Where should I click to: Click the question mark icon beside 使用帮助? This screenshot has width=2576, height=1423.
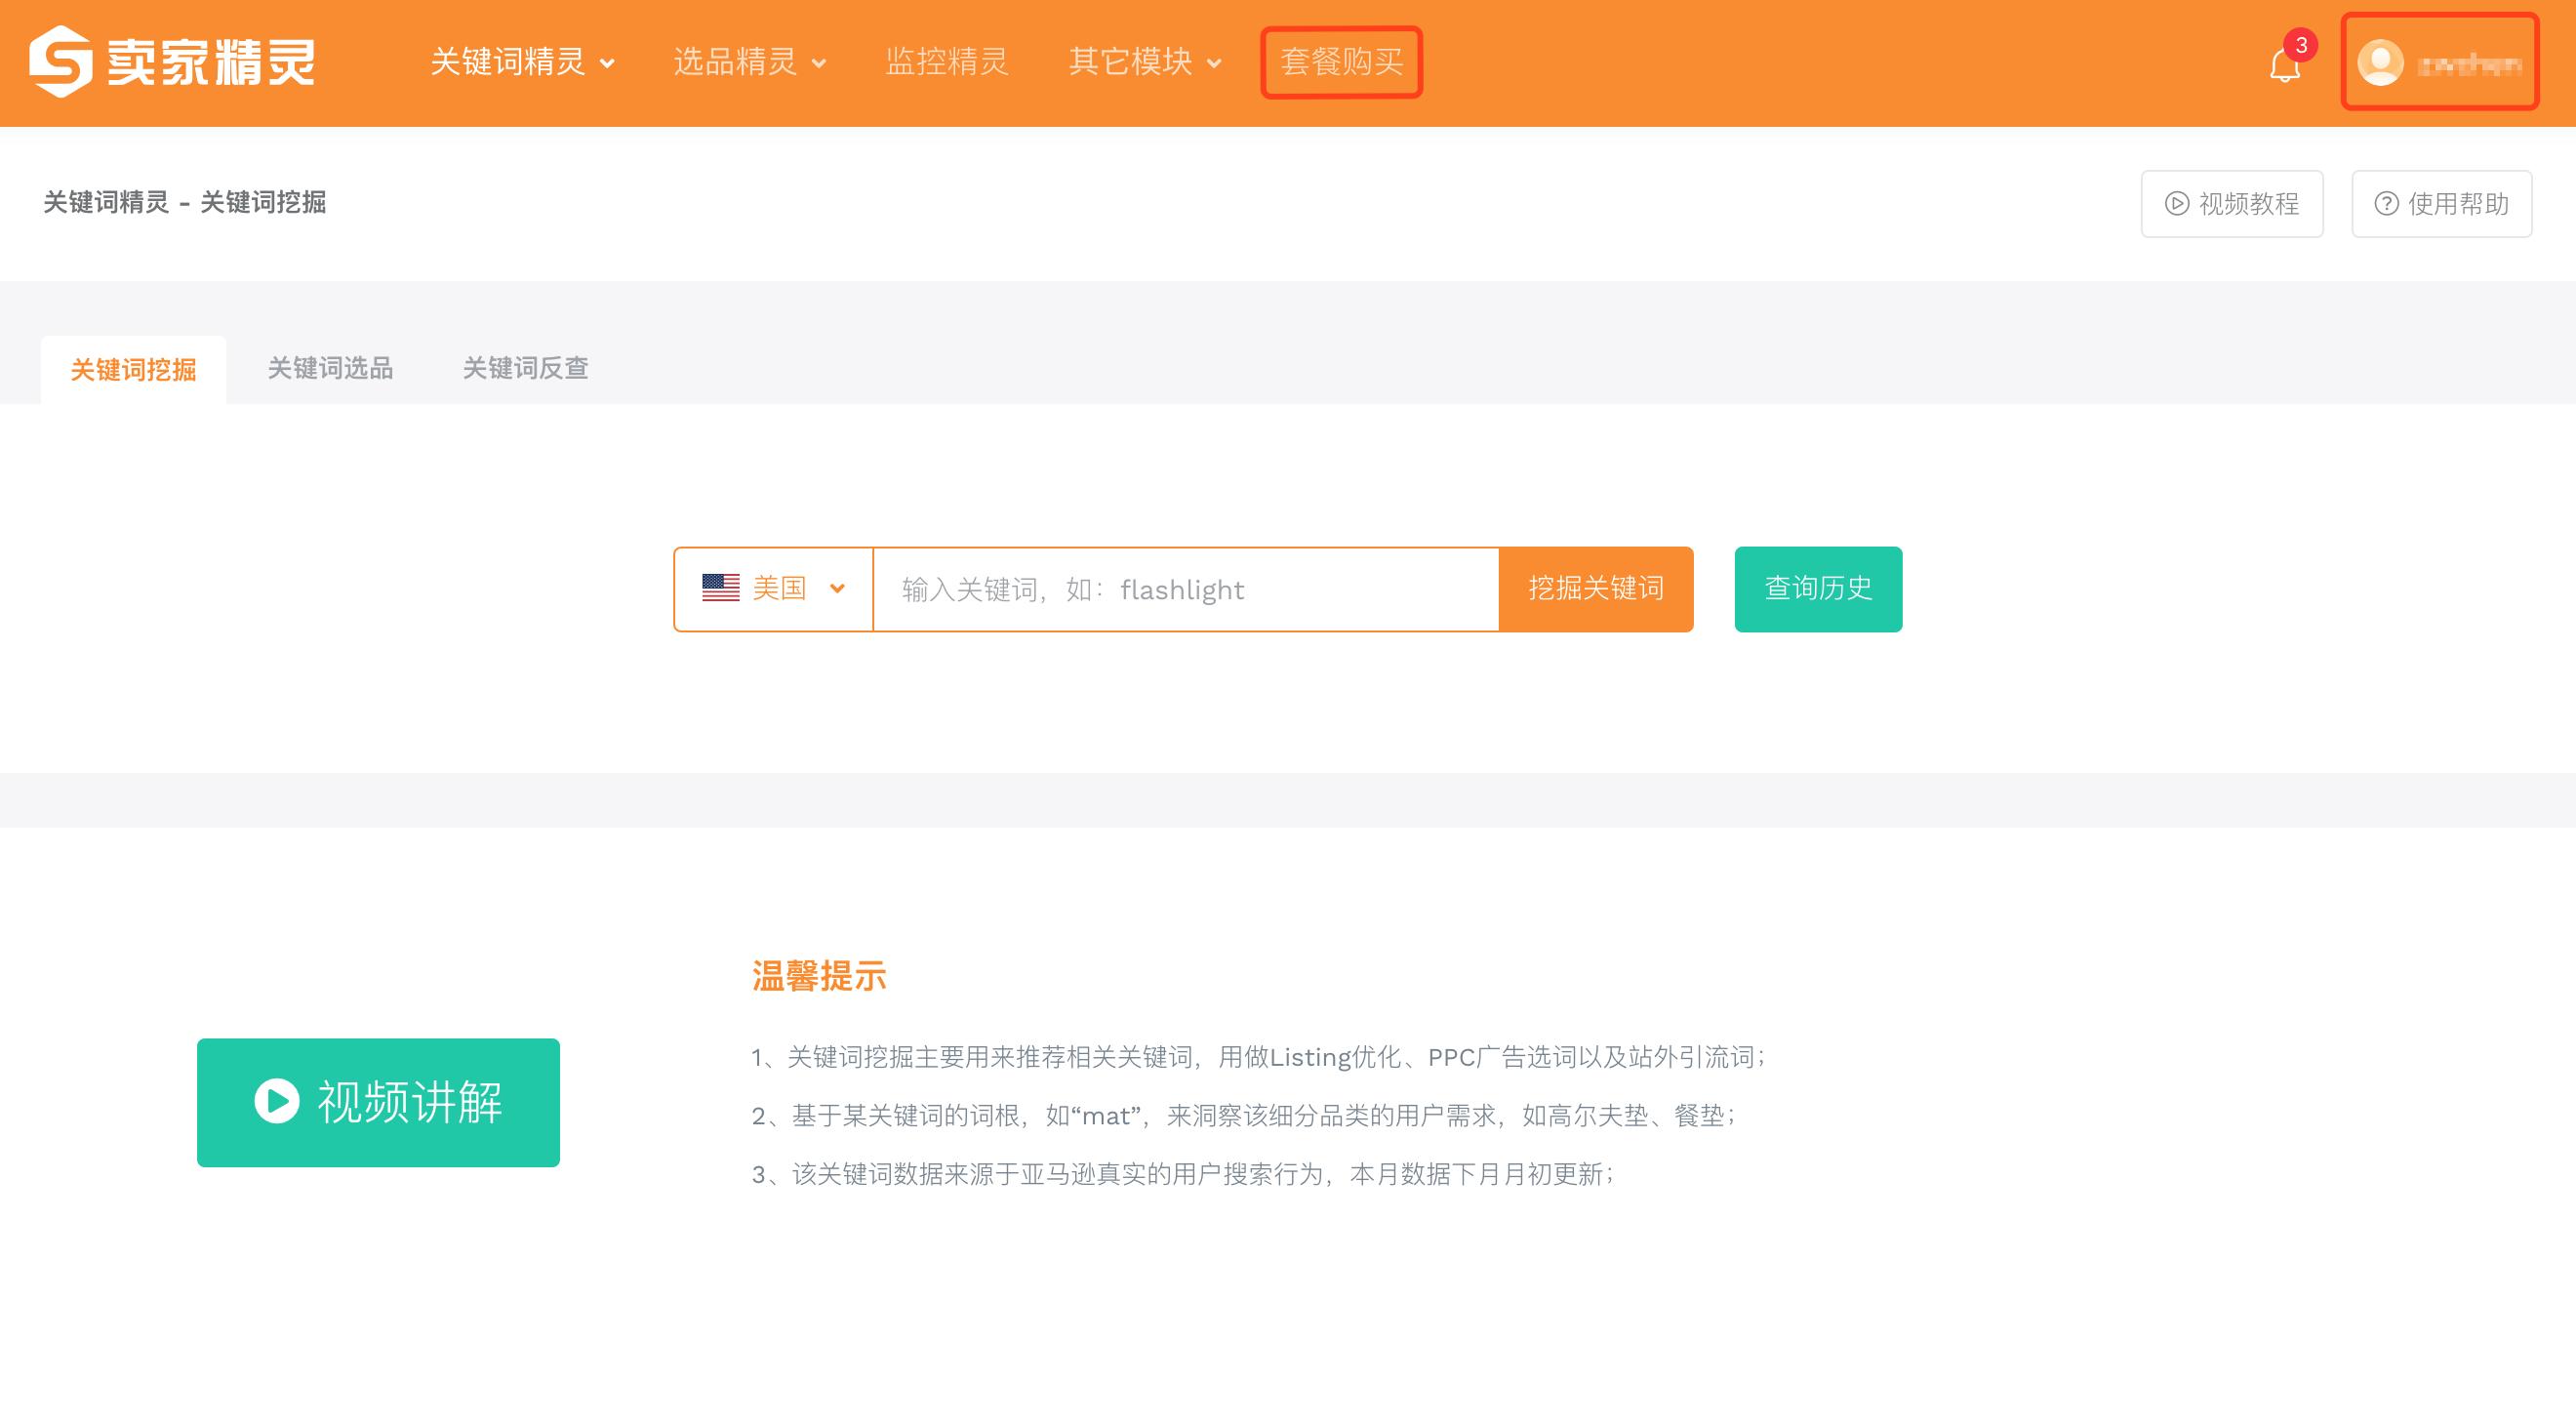(2386, 203)
